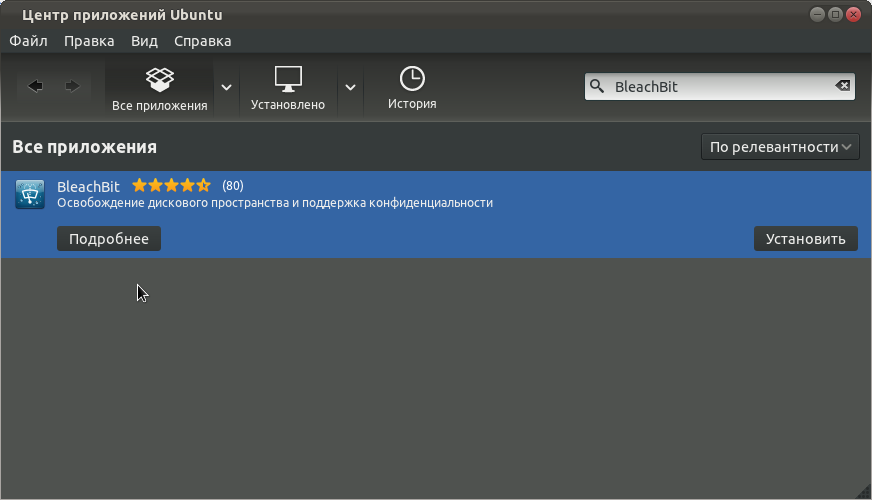Click the BleachBit description text
This screenshot has width=872, height=500.
[275, 203]
